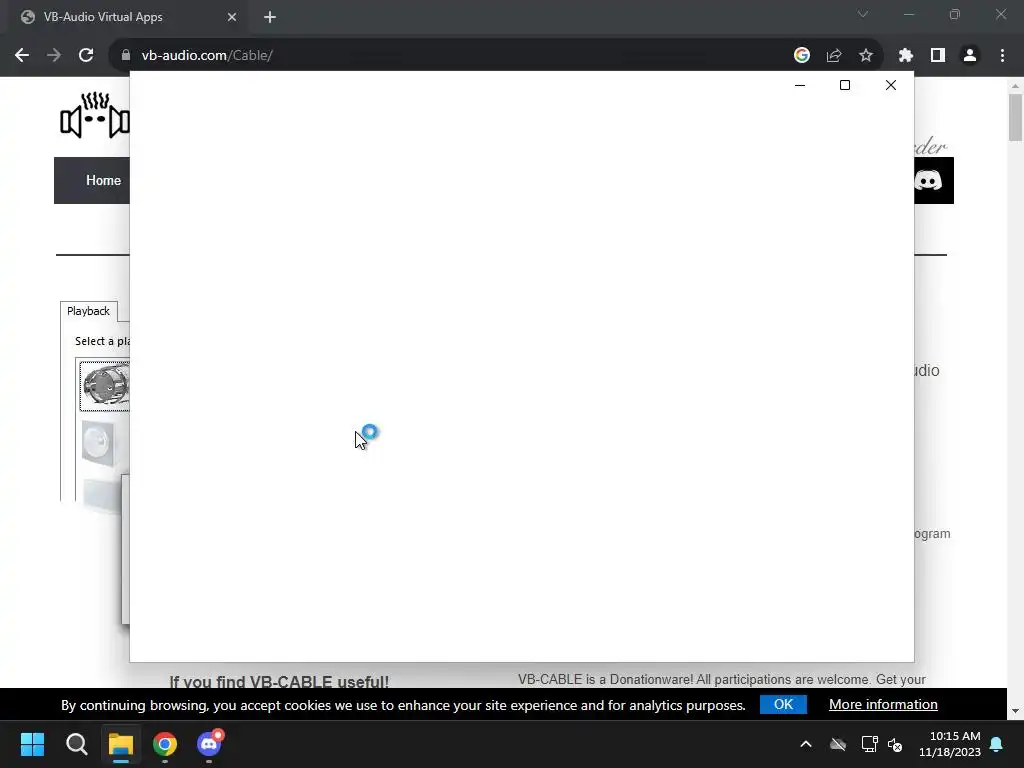Open Windows taskbar search
Screen dimensions: 1024x768
pyautogui.click(x=76, y=744)
